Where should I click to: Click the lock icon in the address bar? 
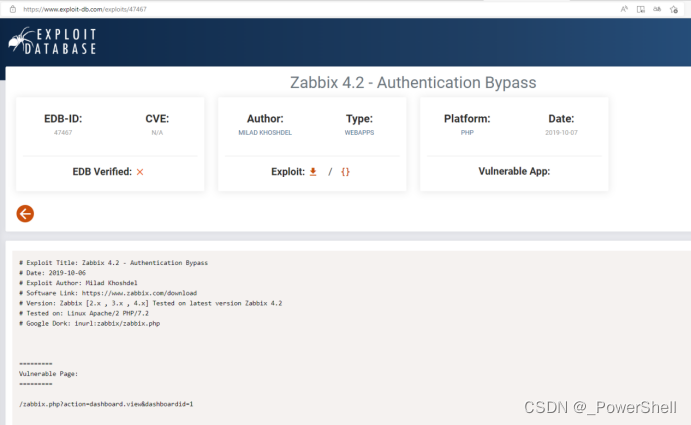click(13, 9)
